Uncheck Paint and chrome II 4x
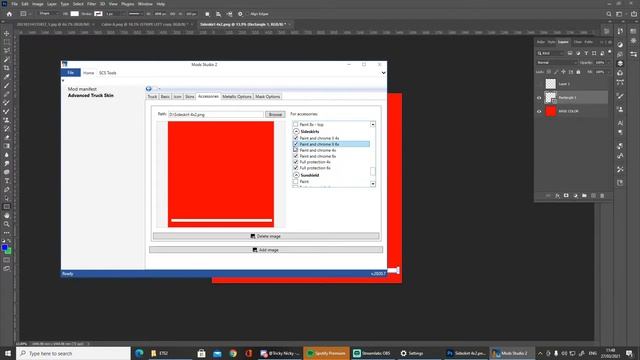 296,138
